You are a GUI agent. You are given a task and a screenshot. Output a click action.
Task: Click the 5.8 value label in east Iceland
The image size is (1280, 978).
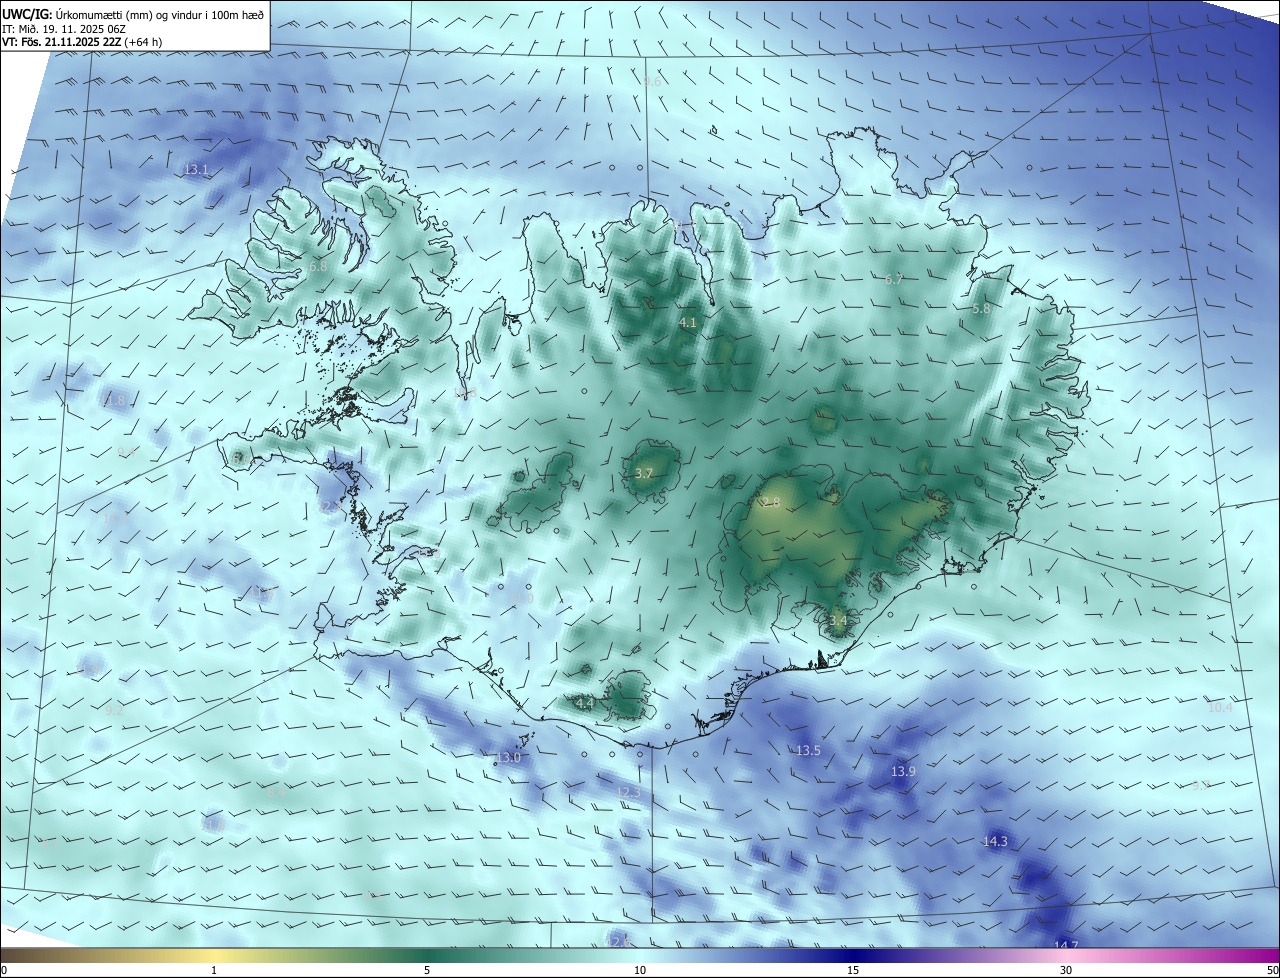[x=981, y=309]
